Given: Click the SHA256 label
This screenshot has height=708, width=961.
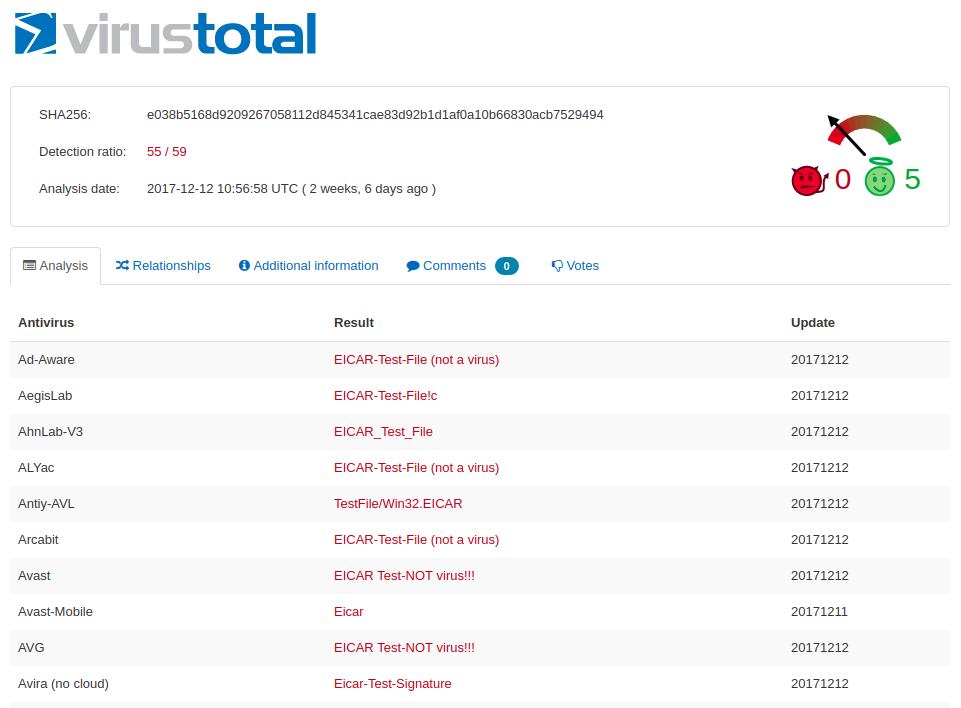Looking at the screenshot, I should 65,115.
